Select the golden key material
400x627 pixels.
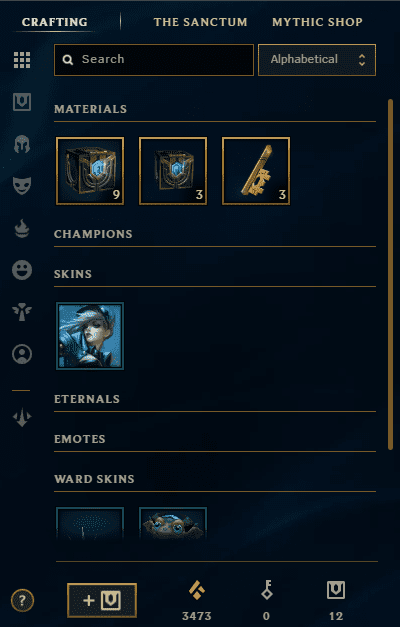click(256, 171)
